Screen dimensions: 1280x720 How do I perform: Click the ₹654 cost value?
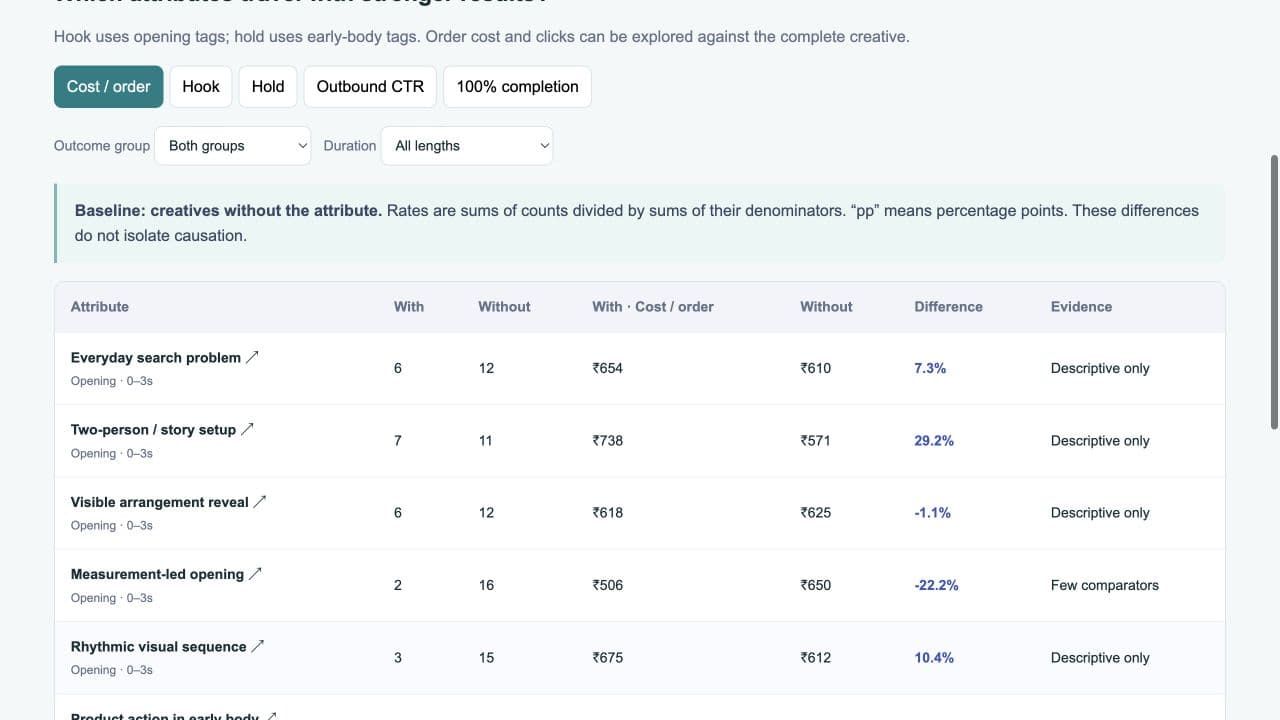(x=608, y=369)
